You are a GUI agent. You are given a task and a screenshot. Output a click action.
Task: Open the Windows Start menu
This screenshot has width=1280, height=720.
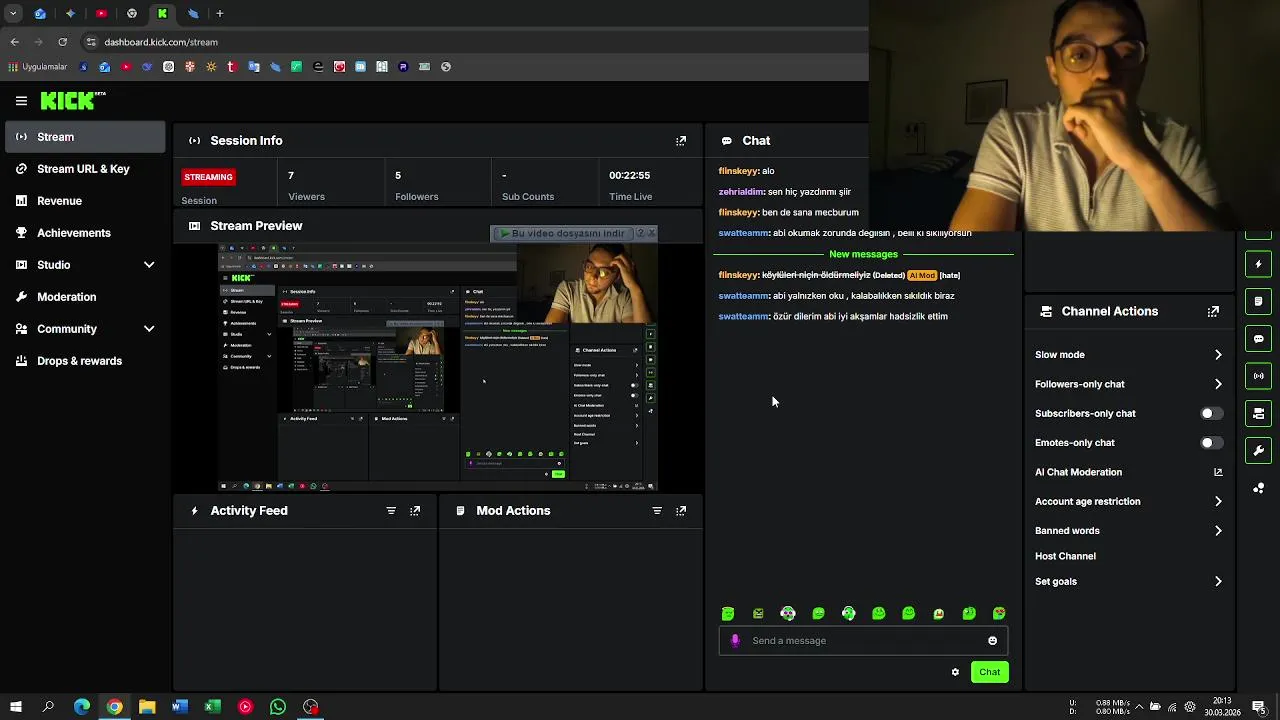(x=15, y=707)
